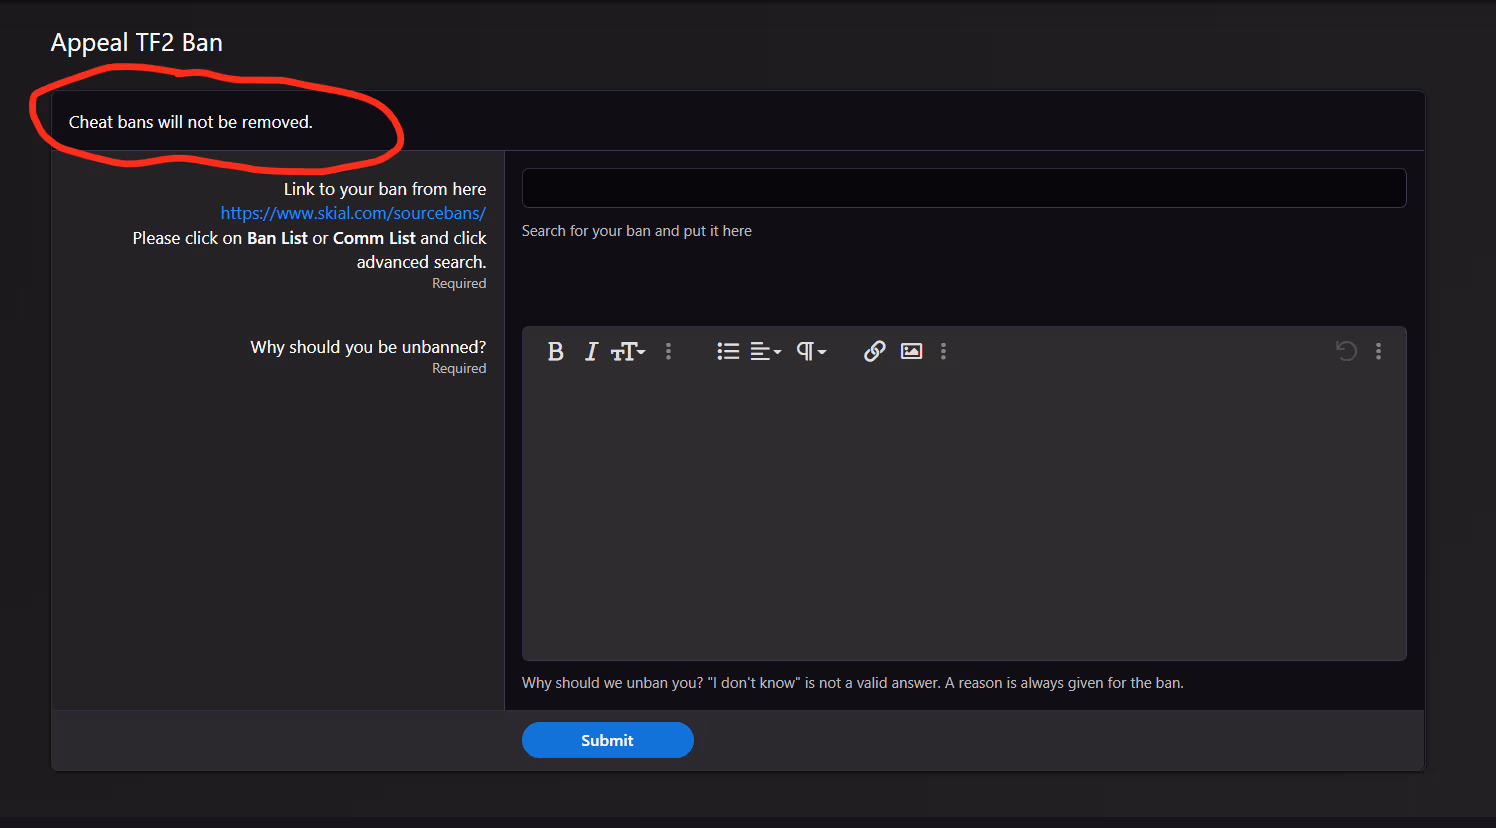
Task: Click into the unban reason text area
Action: [x=964, y=517]
